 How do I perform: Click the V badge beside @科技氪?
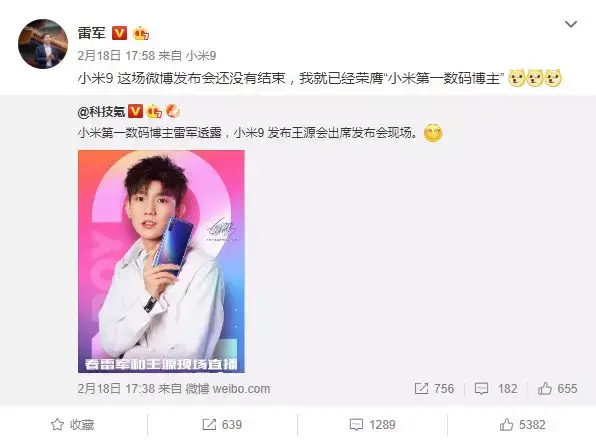135,111
